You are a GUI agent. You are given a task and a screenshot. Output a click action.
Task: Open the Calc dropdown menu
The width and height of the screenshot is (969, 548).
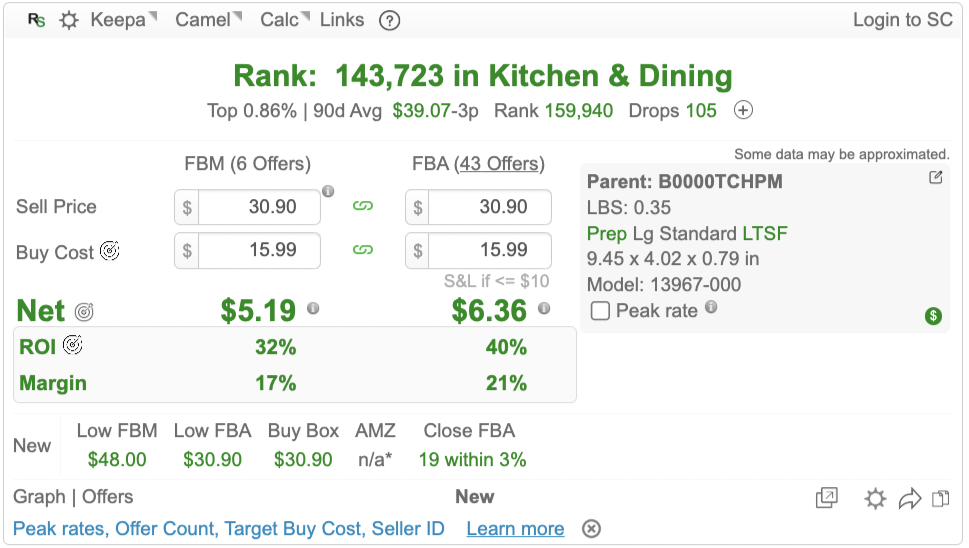[284, 20]
